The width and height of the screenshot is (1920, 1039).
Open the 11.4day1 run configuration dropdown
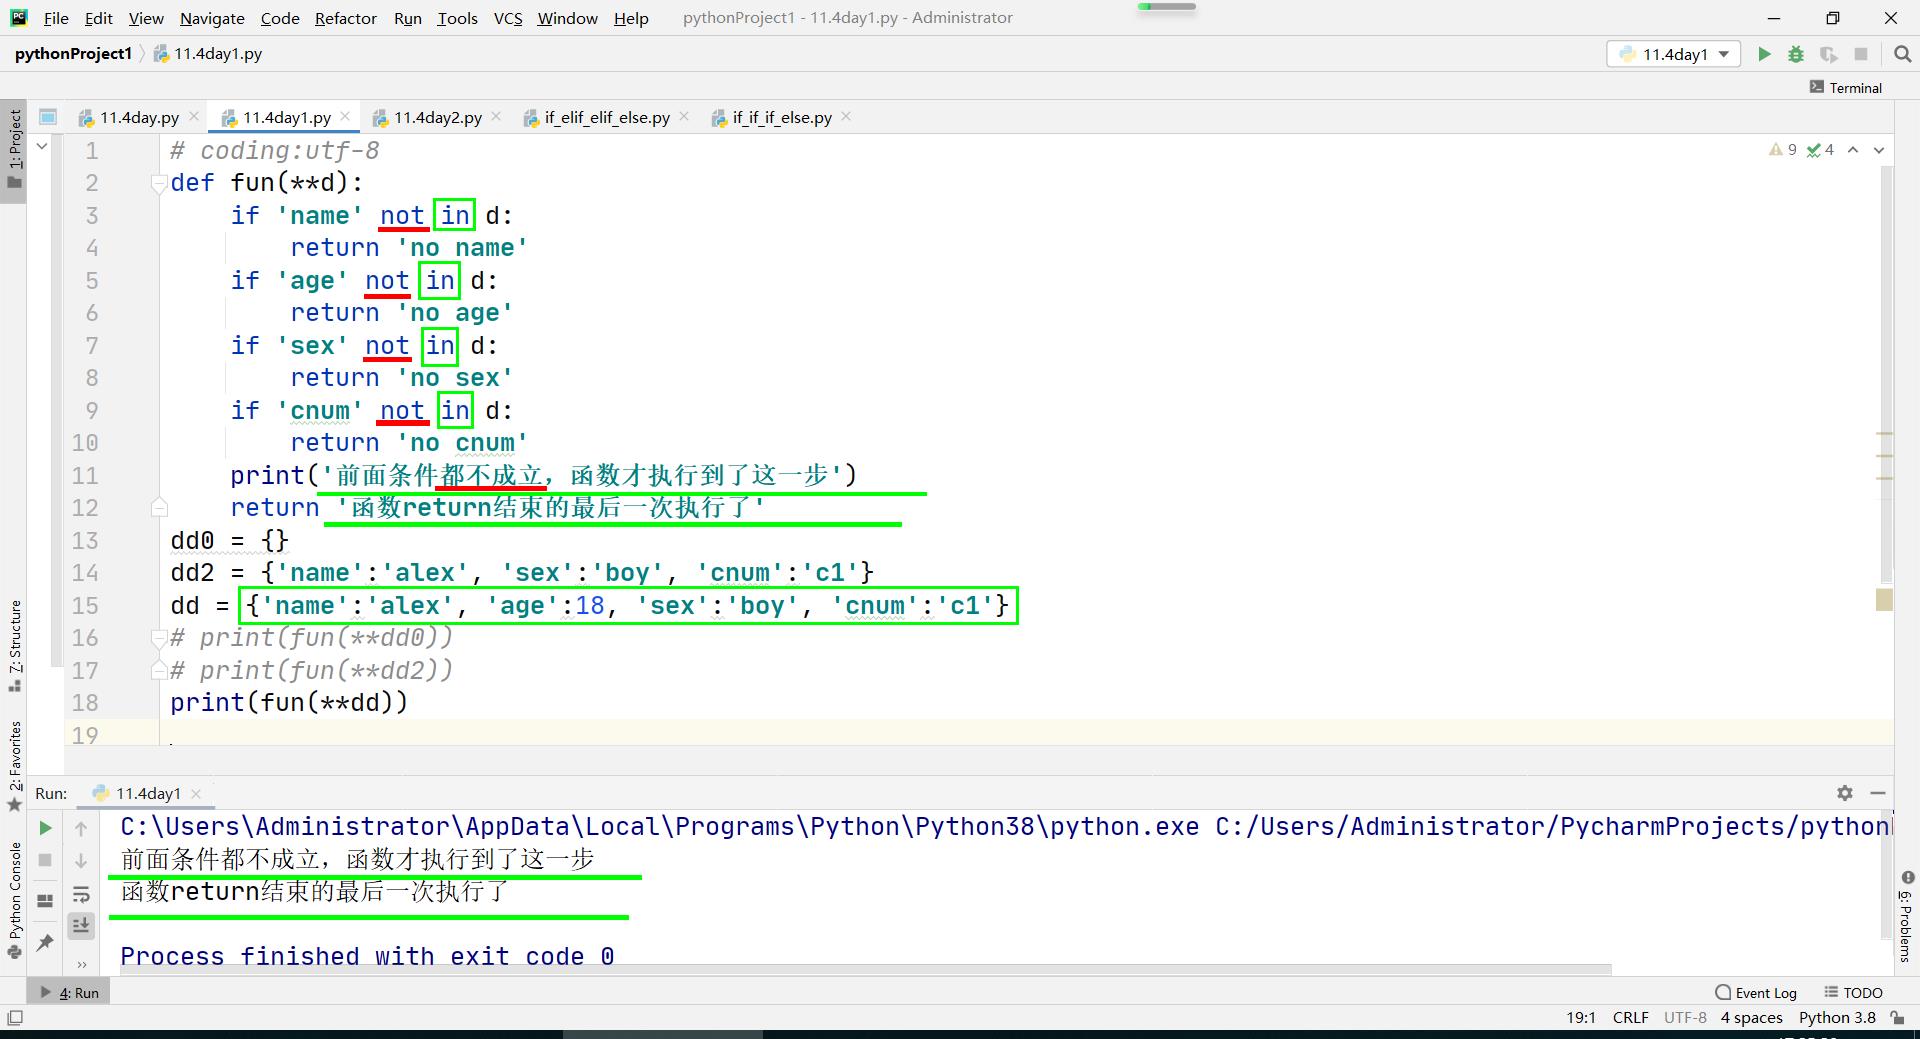(x=1674, y=54)
